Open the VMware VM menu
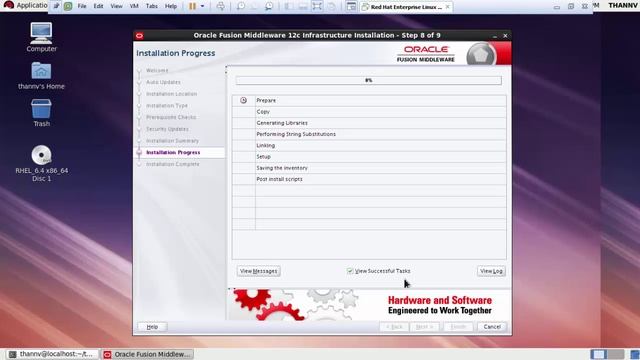This screenshot has width=640, height=360. pyautogui.click(x=134, y=6)
